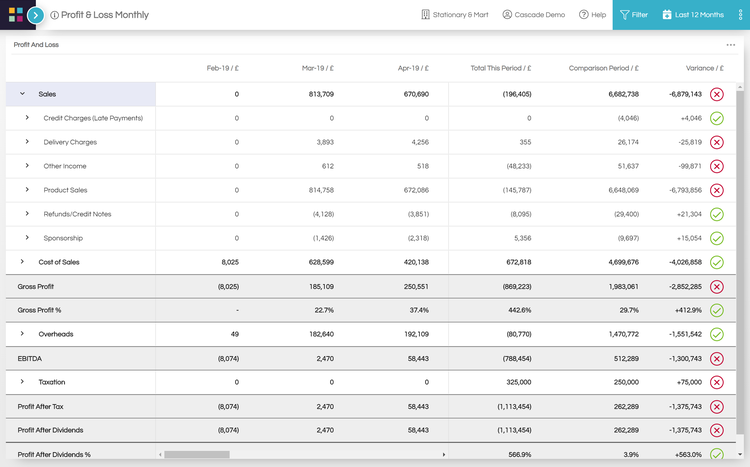Click the Filter button
The image size is (750, 467).
coord(634,15)
